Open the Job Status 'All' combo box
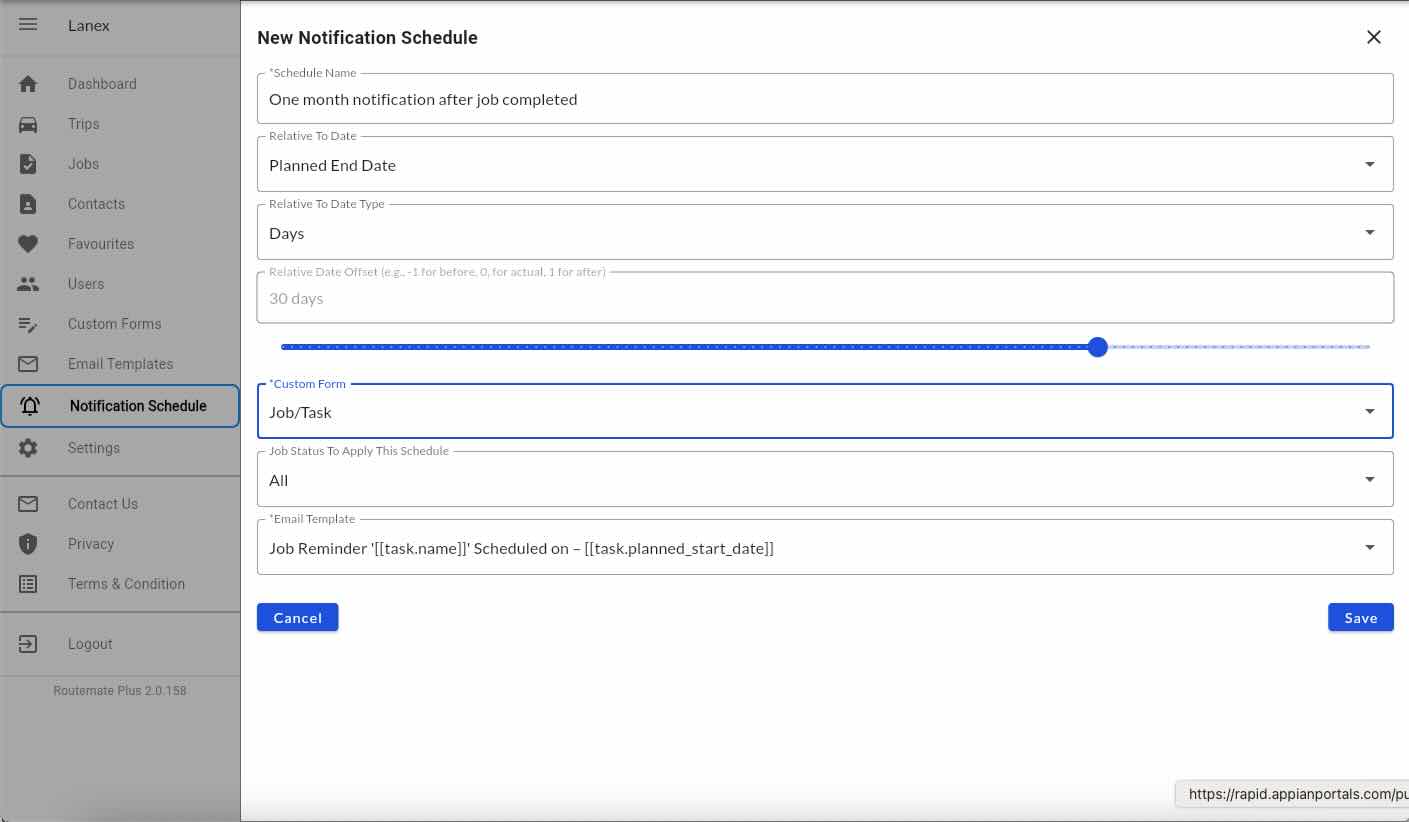 [x=825, y=479]
